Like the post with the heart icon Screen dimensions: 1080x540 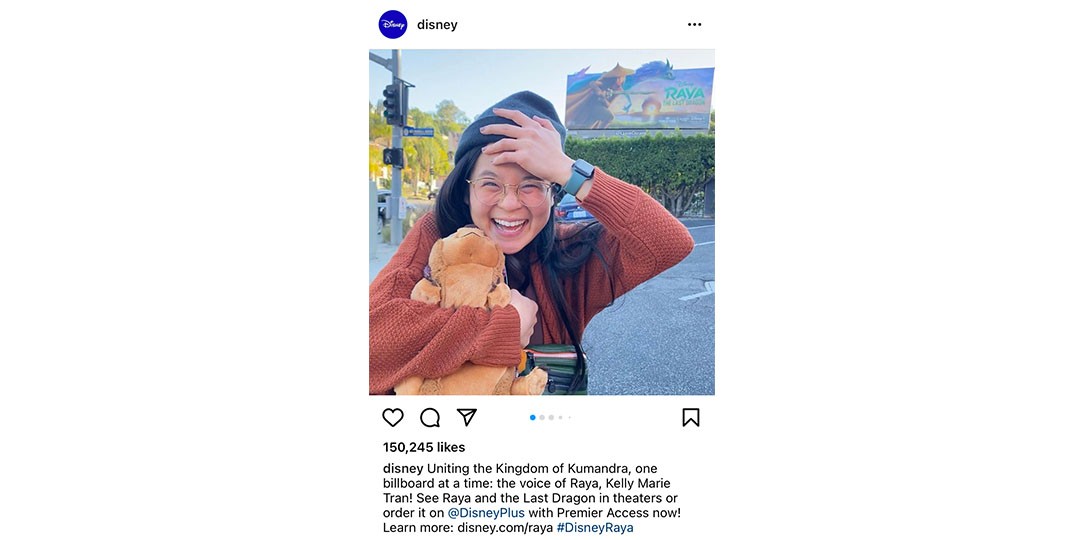[x=393, y=417]
